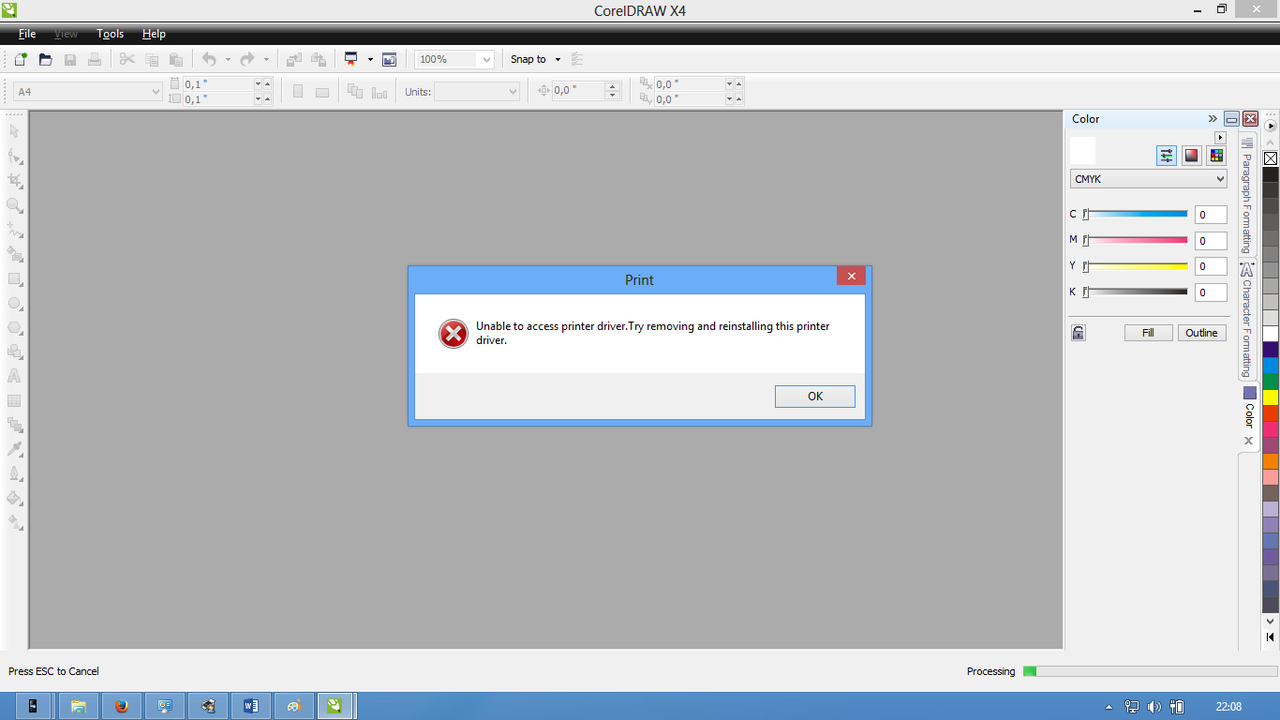Click the Redo arrow icon
Viewport: 1280px width, 720px height.
tap(247, 60)
